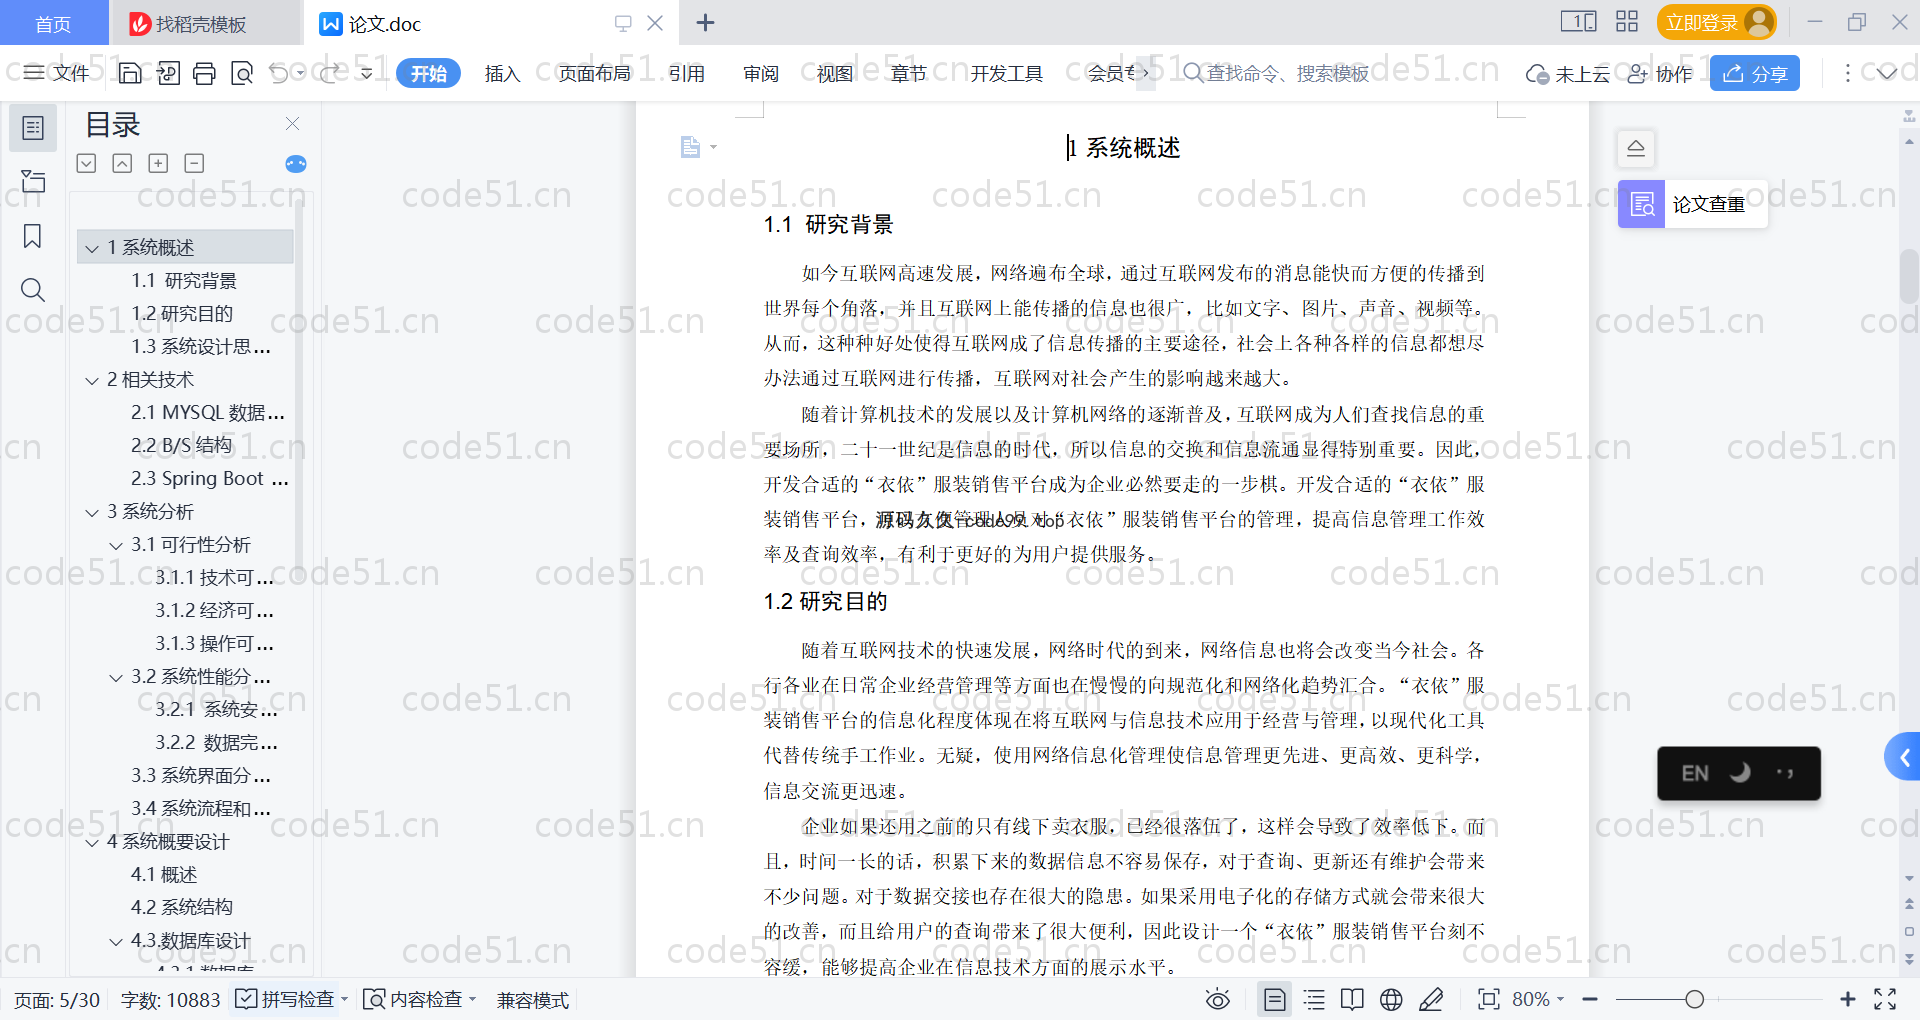Viewport: 1920px width, 1020px height.
Task: Click the fullscreen icon in the status bar
Action: tap(1885, 999)
